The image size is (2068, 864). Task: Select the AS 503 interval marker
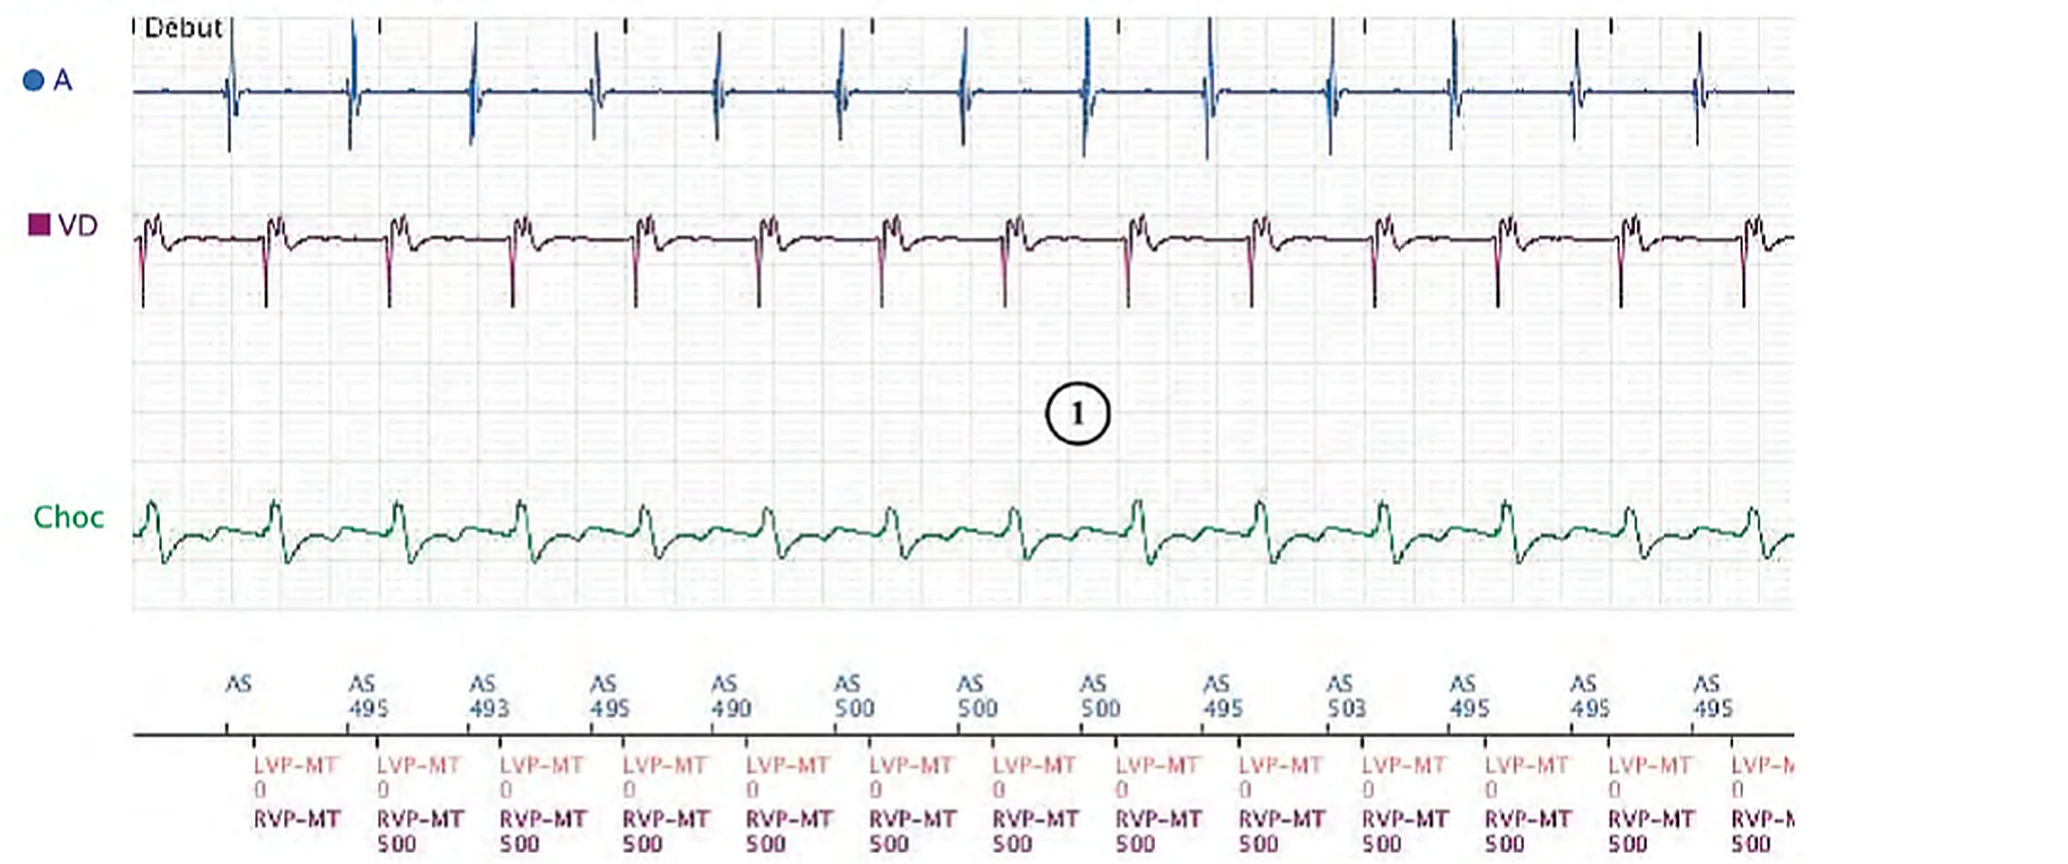1346,696
